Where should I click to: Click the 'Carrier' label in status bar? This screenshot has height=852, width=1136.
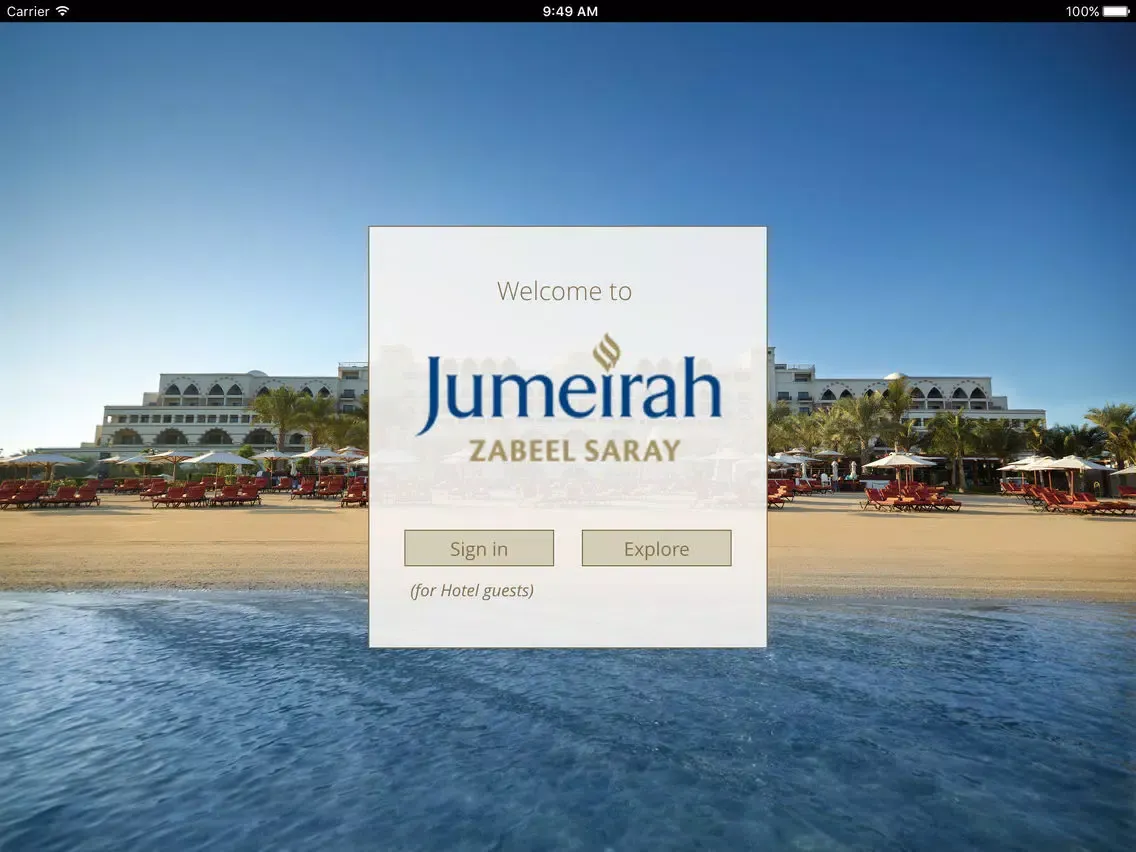point(28,11)
